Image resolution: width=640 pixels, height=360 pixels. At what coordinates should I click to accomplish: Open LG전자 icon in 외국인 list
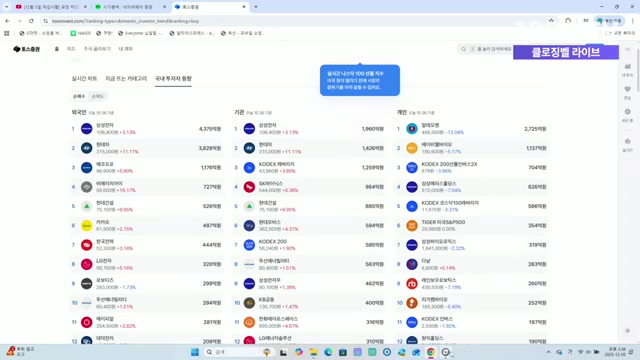pos(87,264)
